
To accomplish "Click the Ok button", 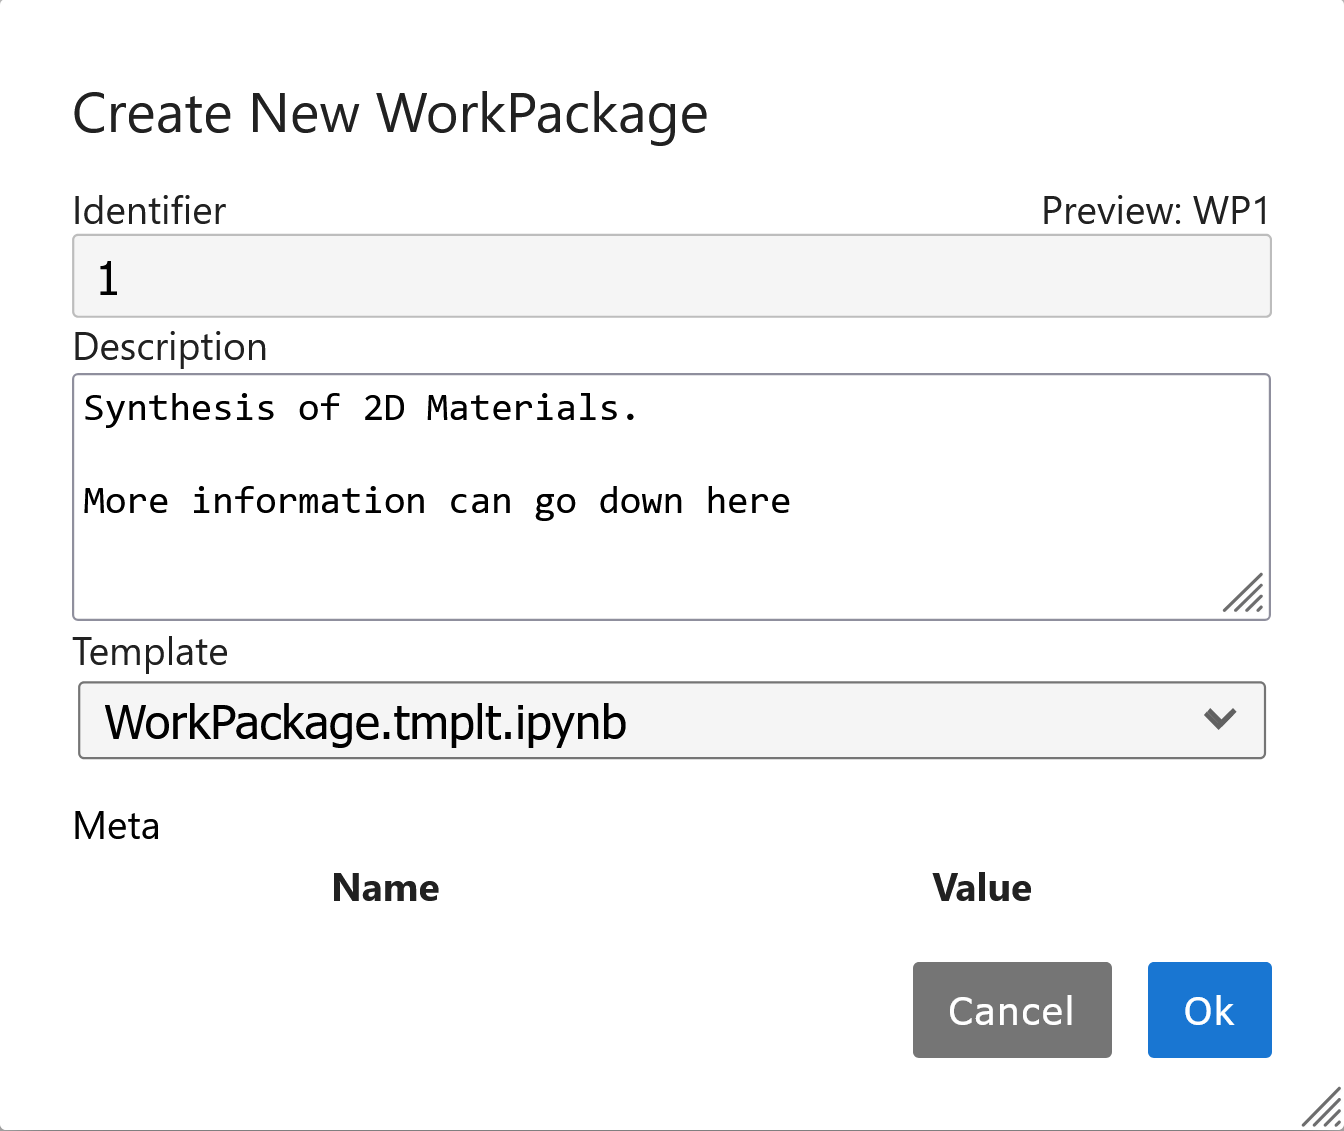I will pos(1209,1010).
